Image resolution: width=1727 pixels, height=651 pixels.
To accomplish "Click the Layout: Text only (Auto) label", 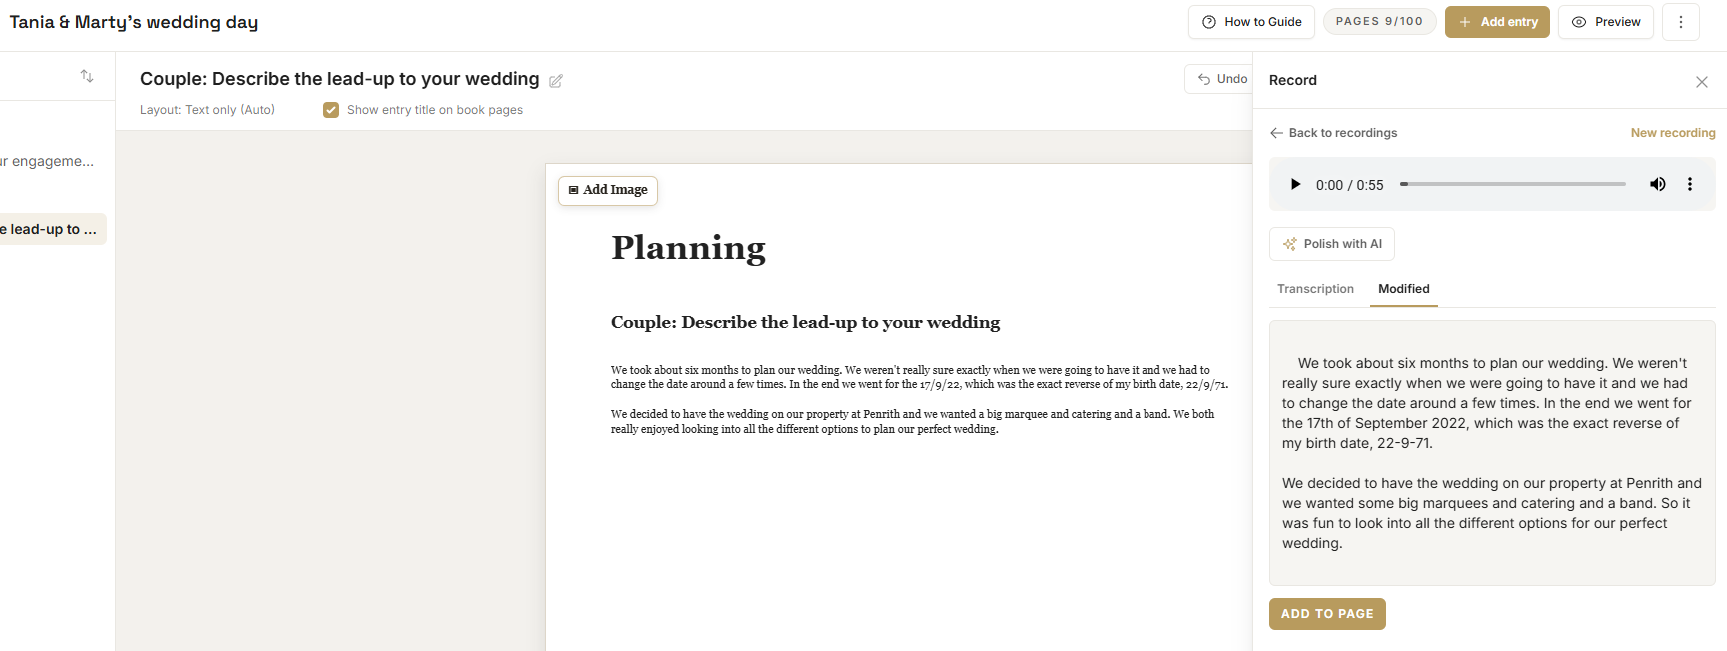I will [207, 110].
